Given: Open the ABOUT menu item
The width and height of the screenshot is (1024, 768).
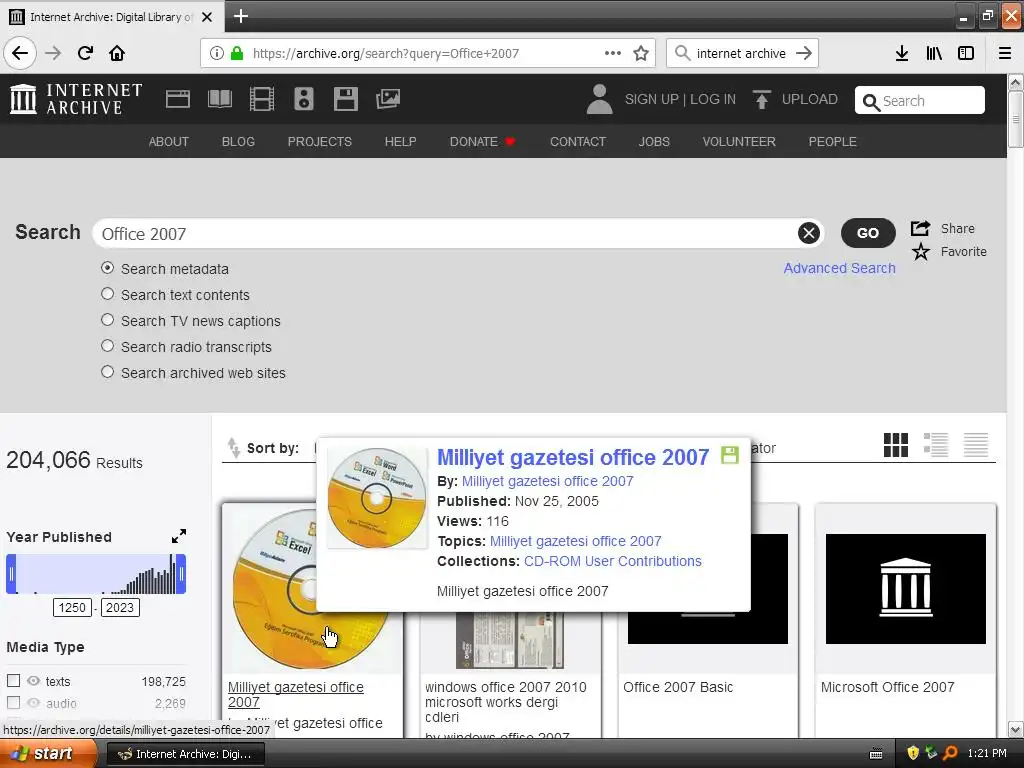Looking at the screenshot, I should coord(168,142).
